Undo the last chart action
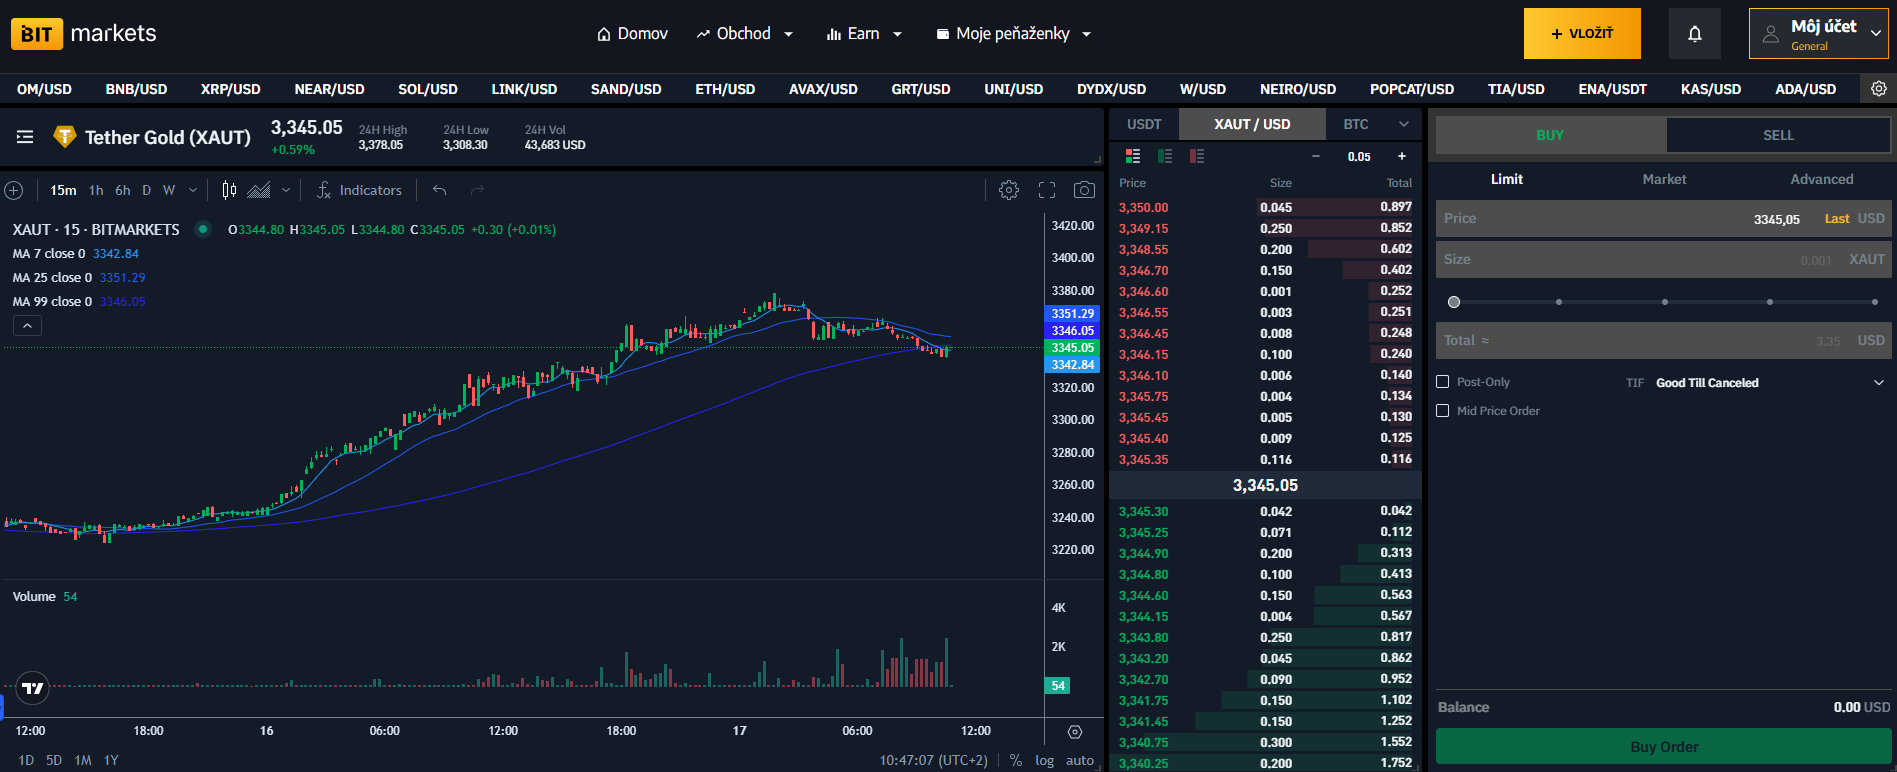The height and width of the screenshot is (772, 1897). [439, 190]
